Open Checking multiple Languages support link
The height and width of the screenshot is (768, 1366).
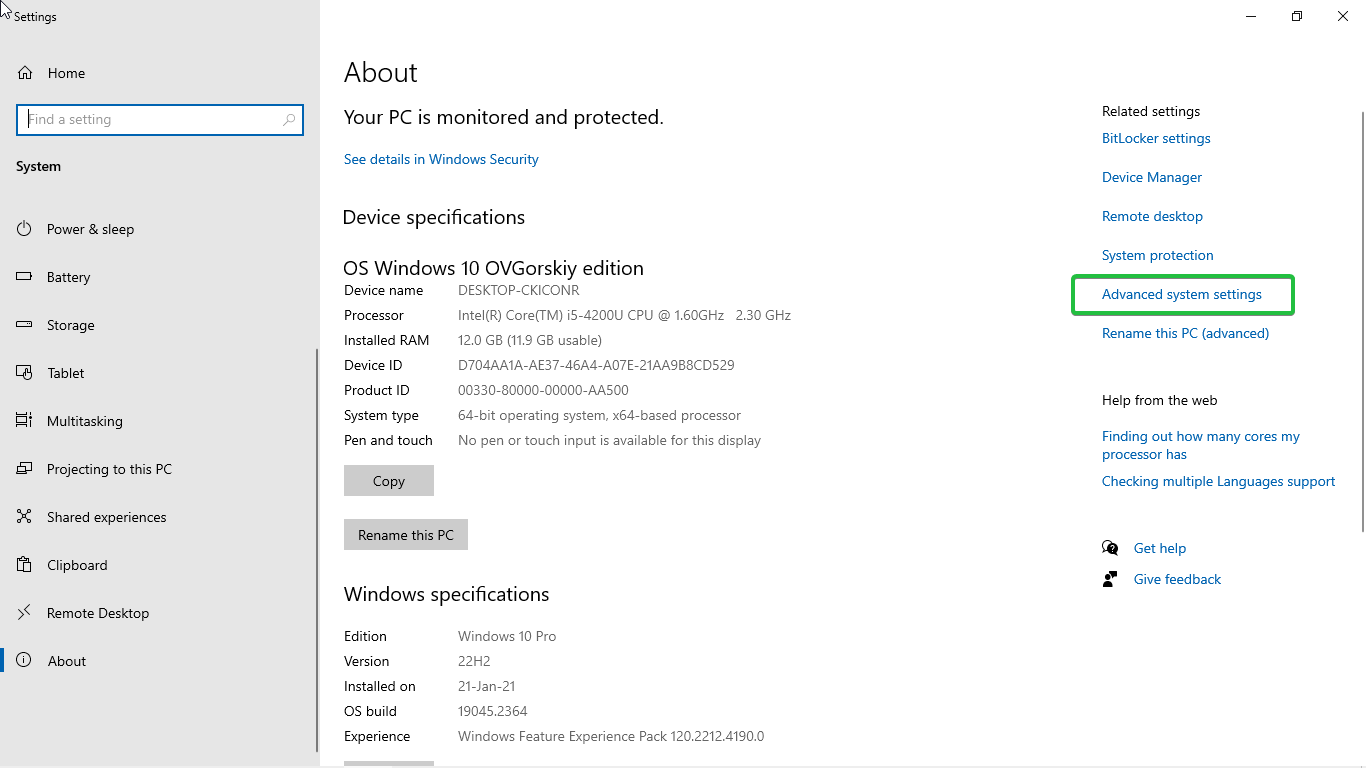pos(1218,481)
